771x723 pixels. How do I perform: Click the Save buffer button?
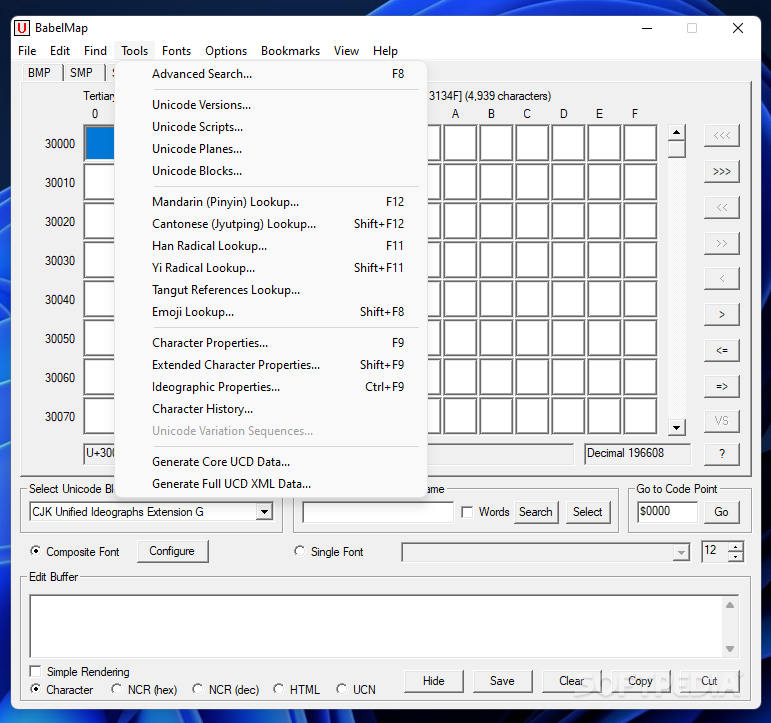pyautogui.click(x=502, y=681)
